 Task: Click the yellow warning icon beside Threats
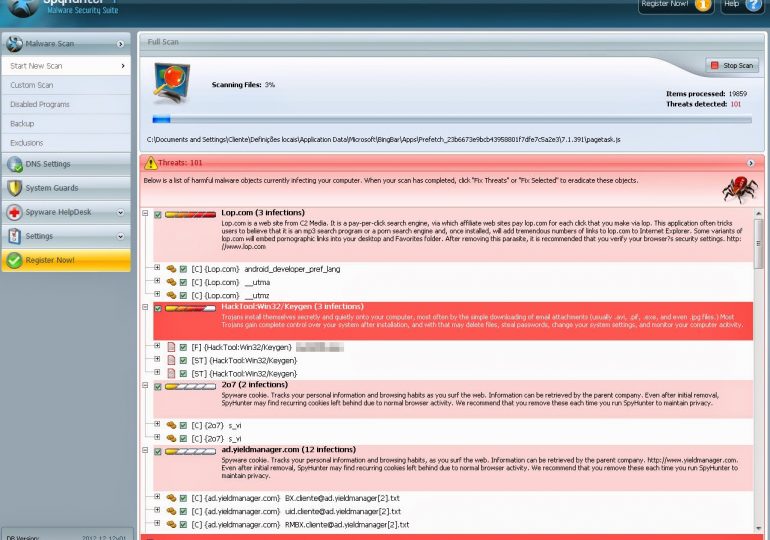point(151,162)
